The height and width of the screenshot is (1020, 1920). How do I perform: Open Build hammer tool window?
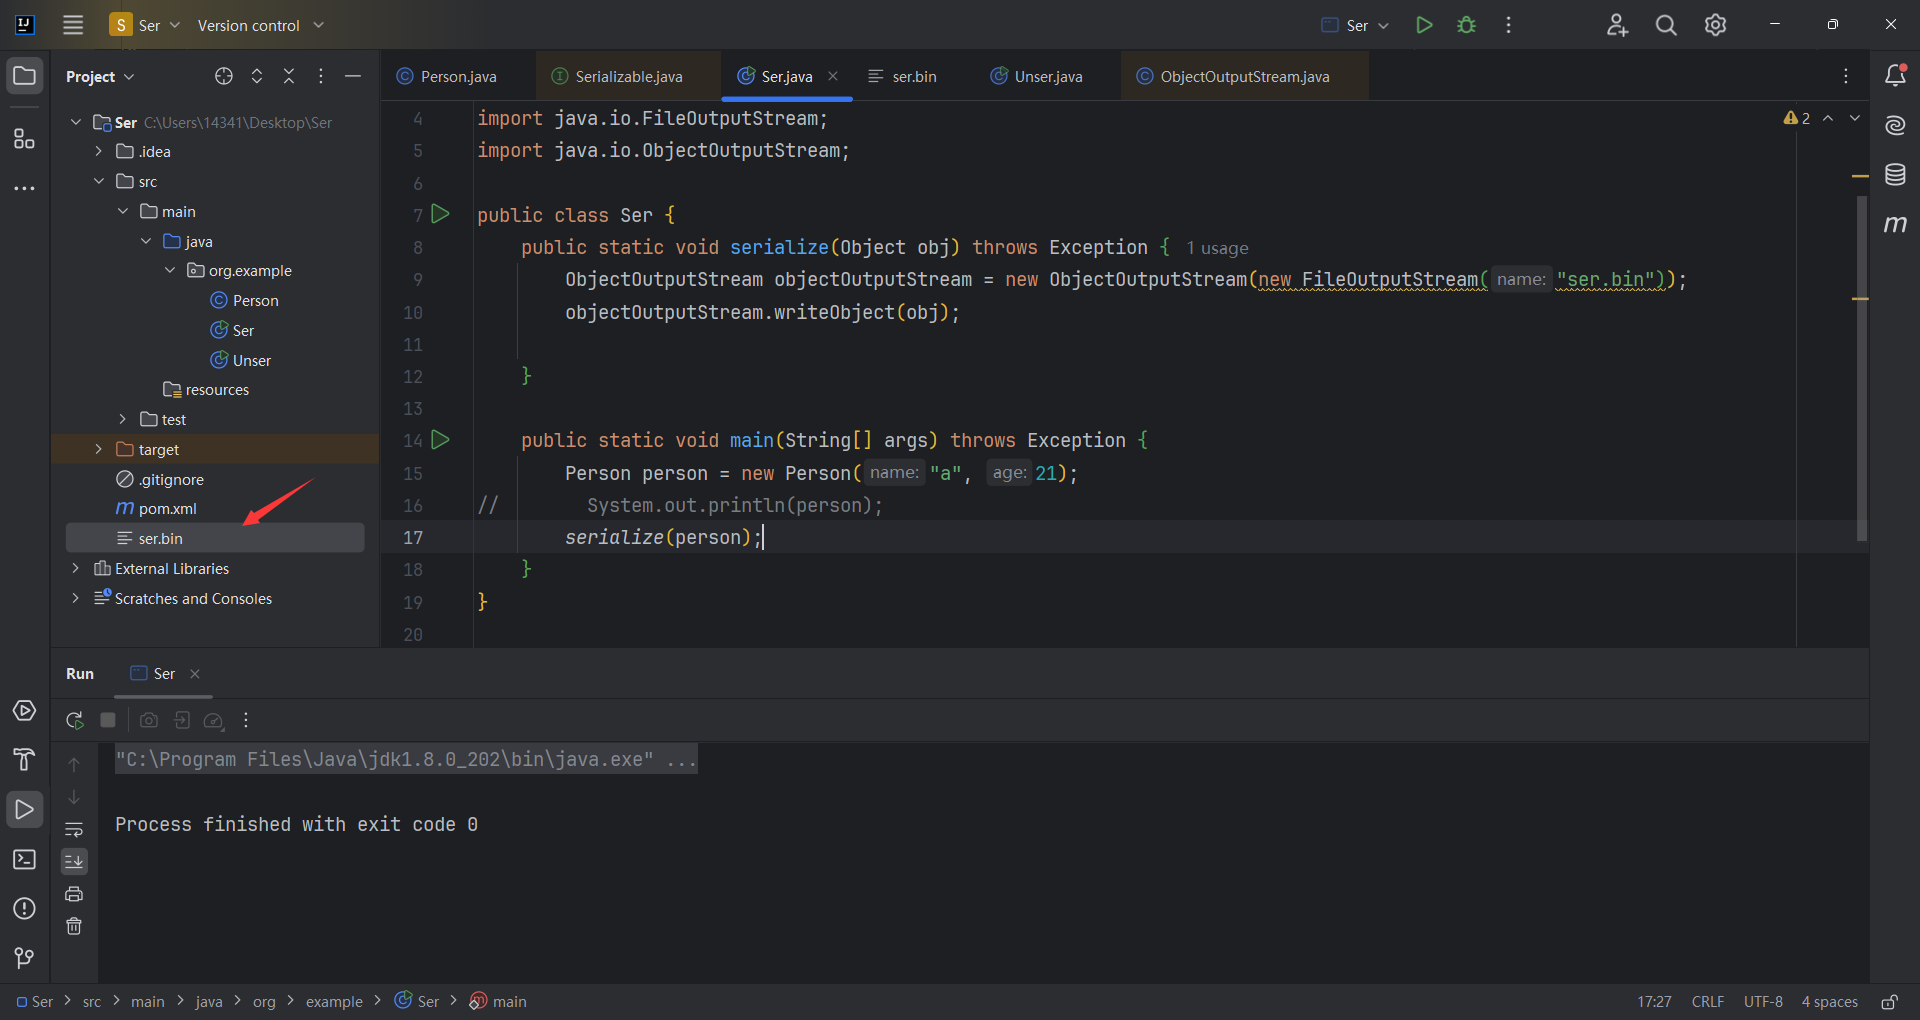point(24,760)
